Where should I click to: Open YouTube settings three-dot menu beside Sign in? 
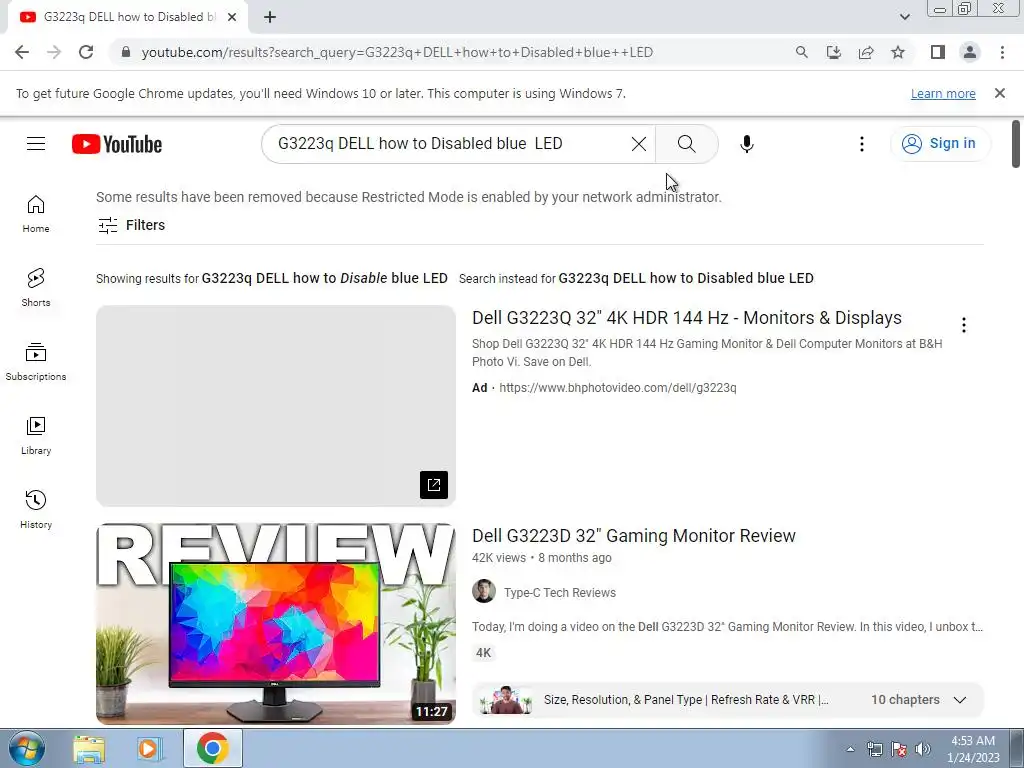point(861,144)
